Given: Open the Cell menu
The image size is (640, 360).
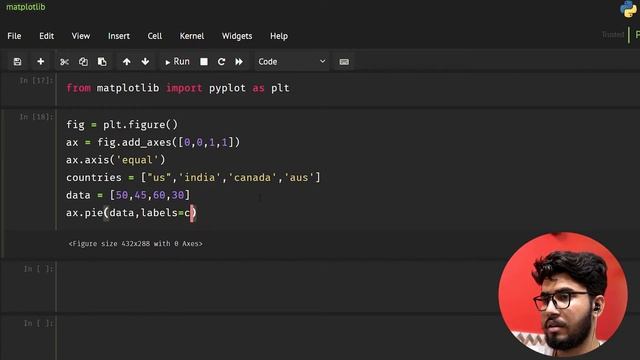Looking at the screenshot, I should (x=155, y=36).
